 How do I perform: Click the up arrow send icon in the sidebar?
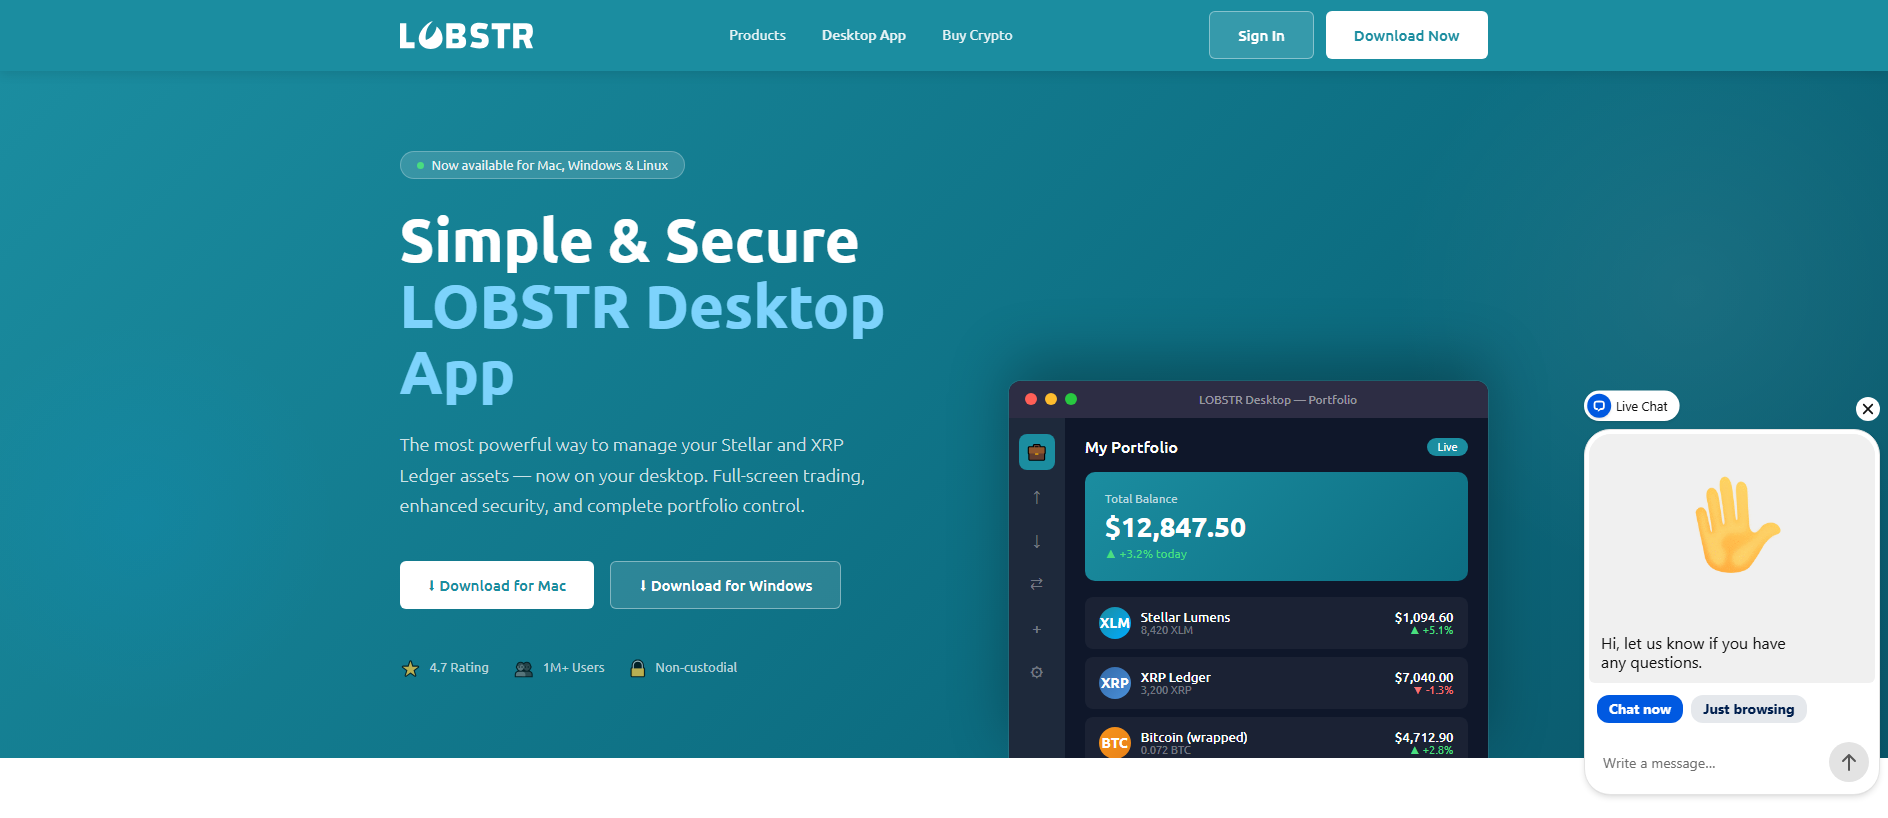(1037, 497)
